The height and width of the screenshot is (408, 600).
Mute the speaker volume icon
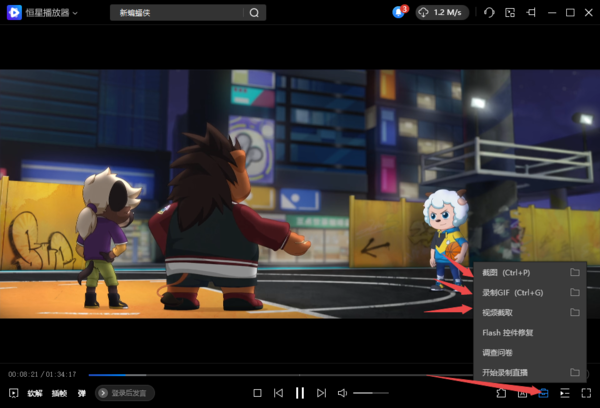(342, 393)
